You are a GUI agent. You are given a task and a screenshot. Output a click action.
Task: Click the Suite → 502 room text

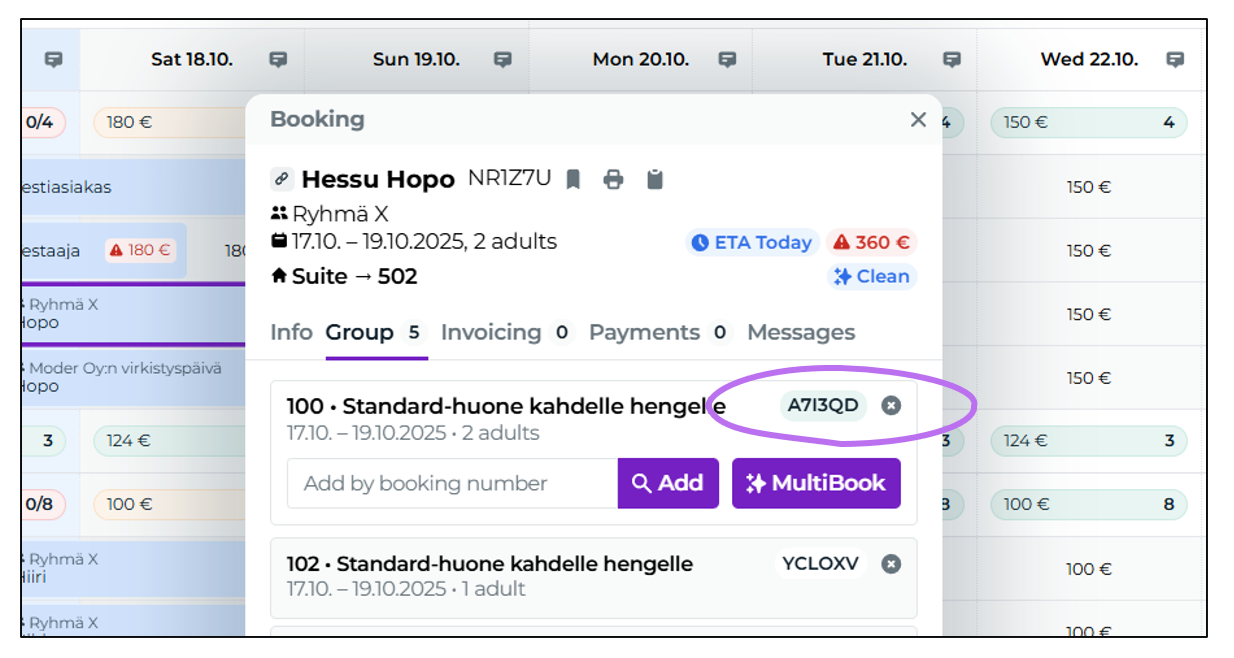pos(354,277)
